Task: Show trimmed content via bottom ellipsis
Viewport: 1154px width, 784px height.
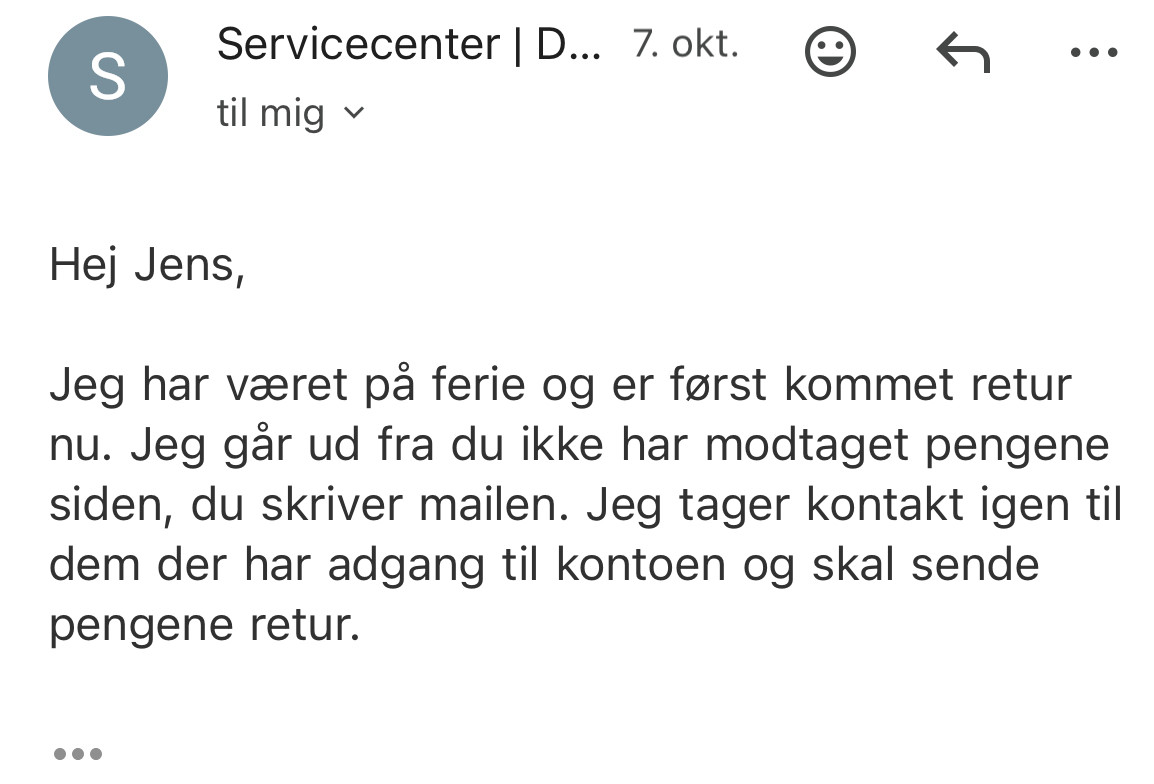Action: pos(77,753)
